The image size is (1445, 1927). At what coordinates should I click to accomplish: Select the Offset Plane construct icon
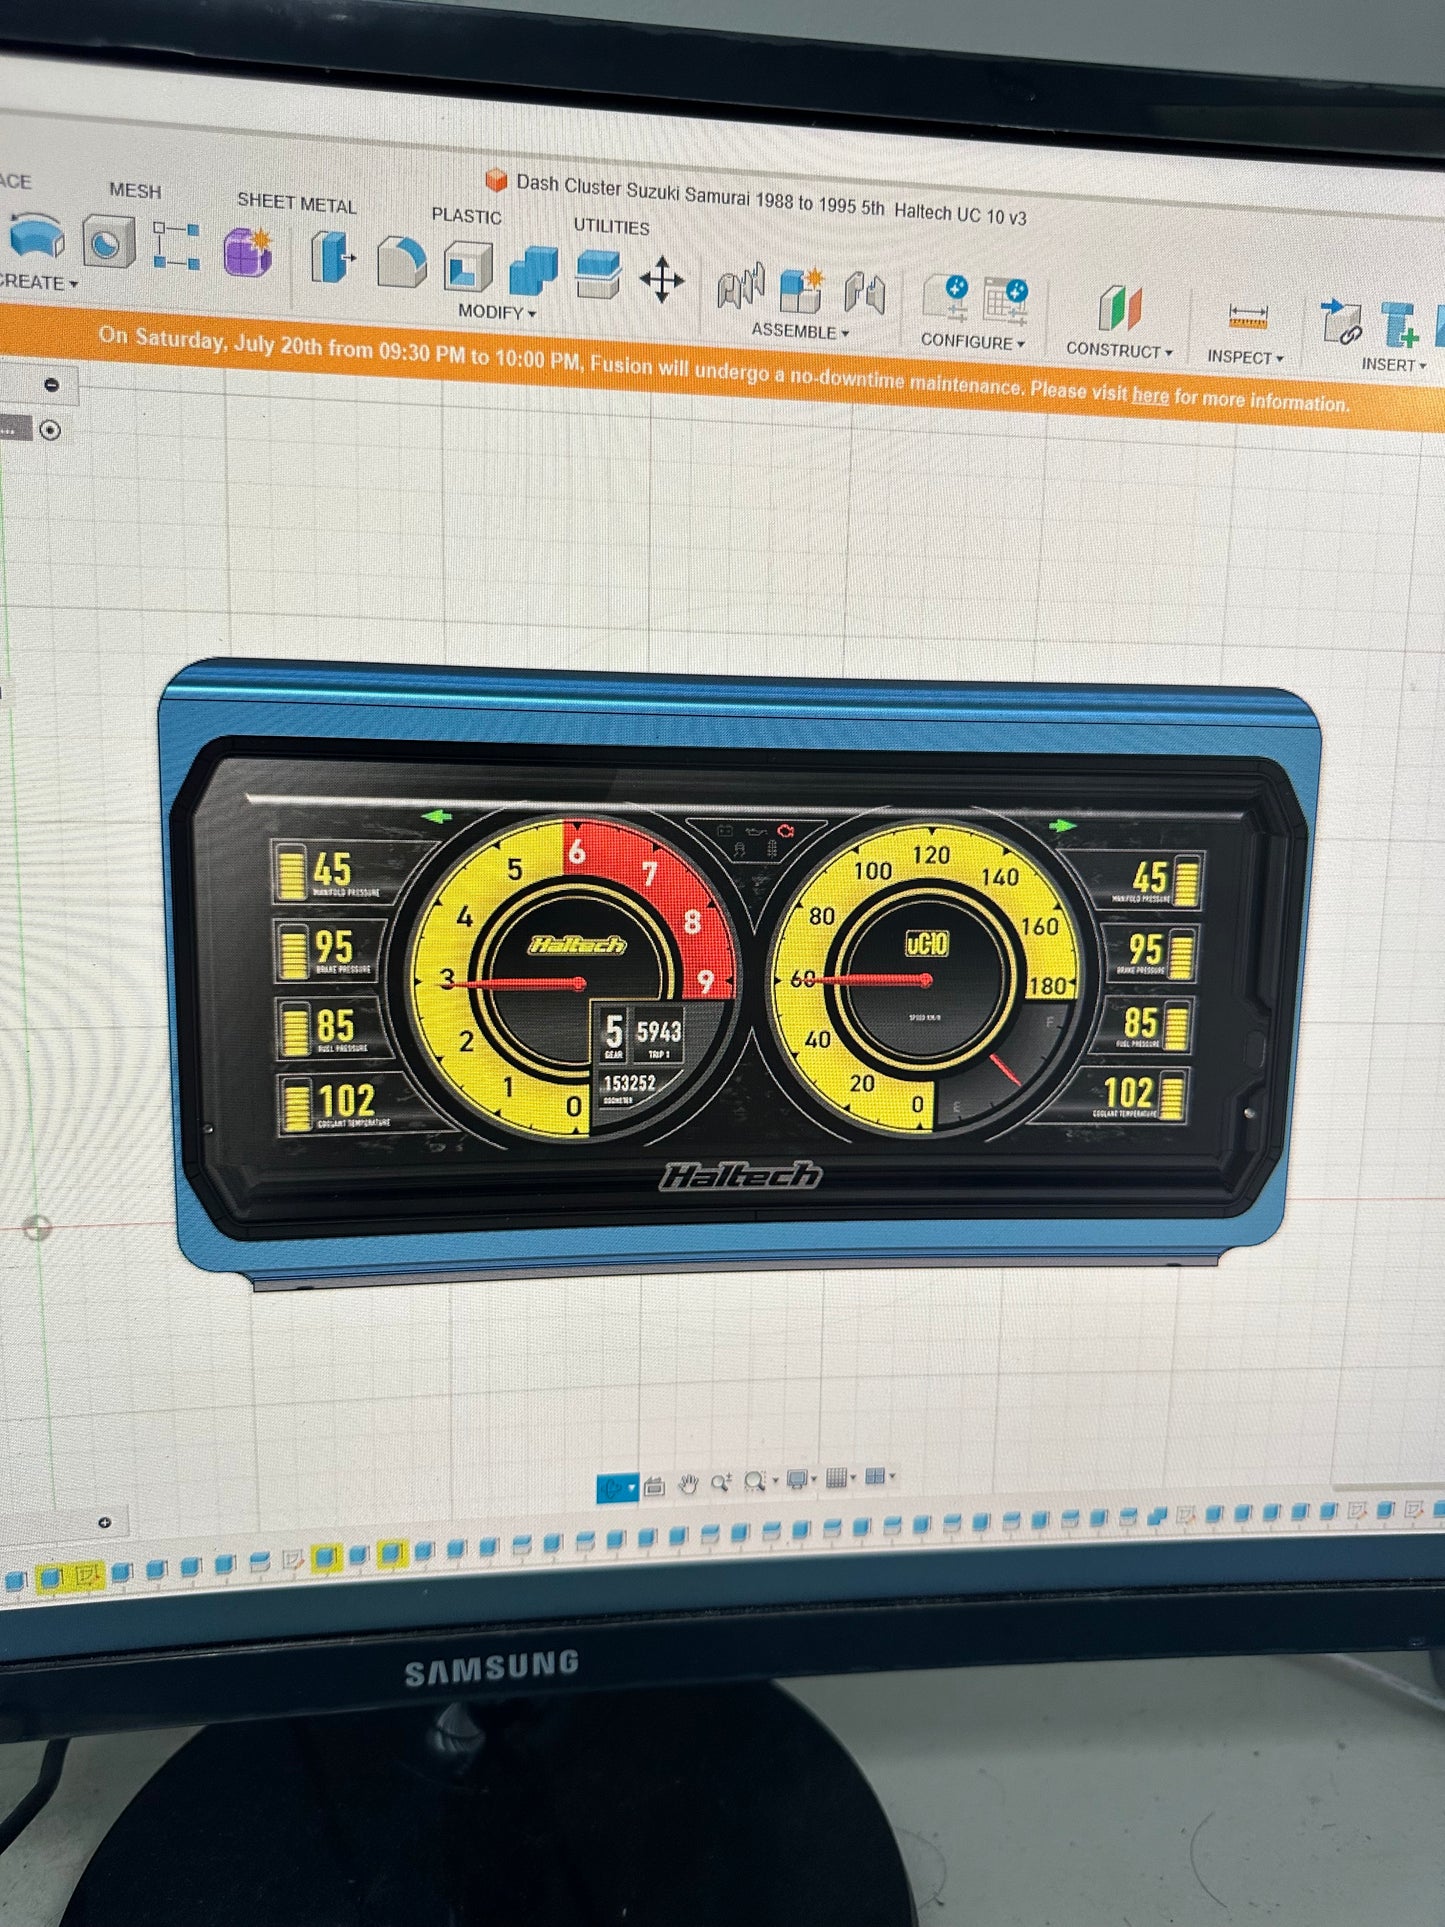click(x=1119, y=308)
